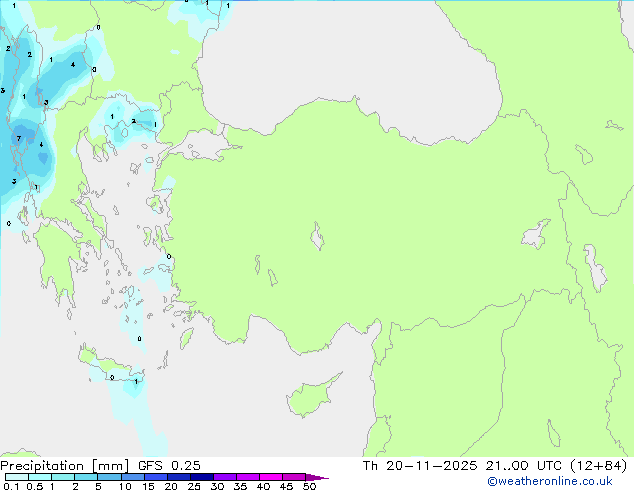Pick the 10–15 mm legend swatch
The height and width of the screenshot is (490, 634).
tap(132, 477)
